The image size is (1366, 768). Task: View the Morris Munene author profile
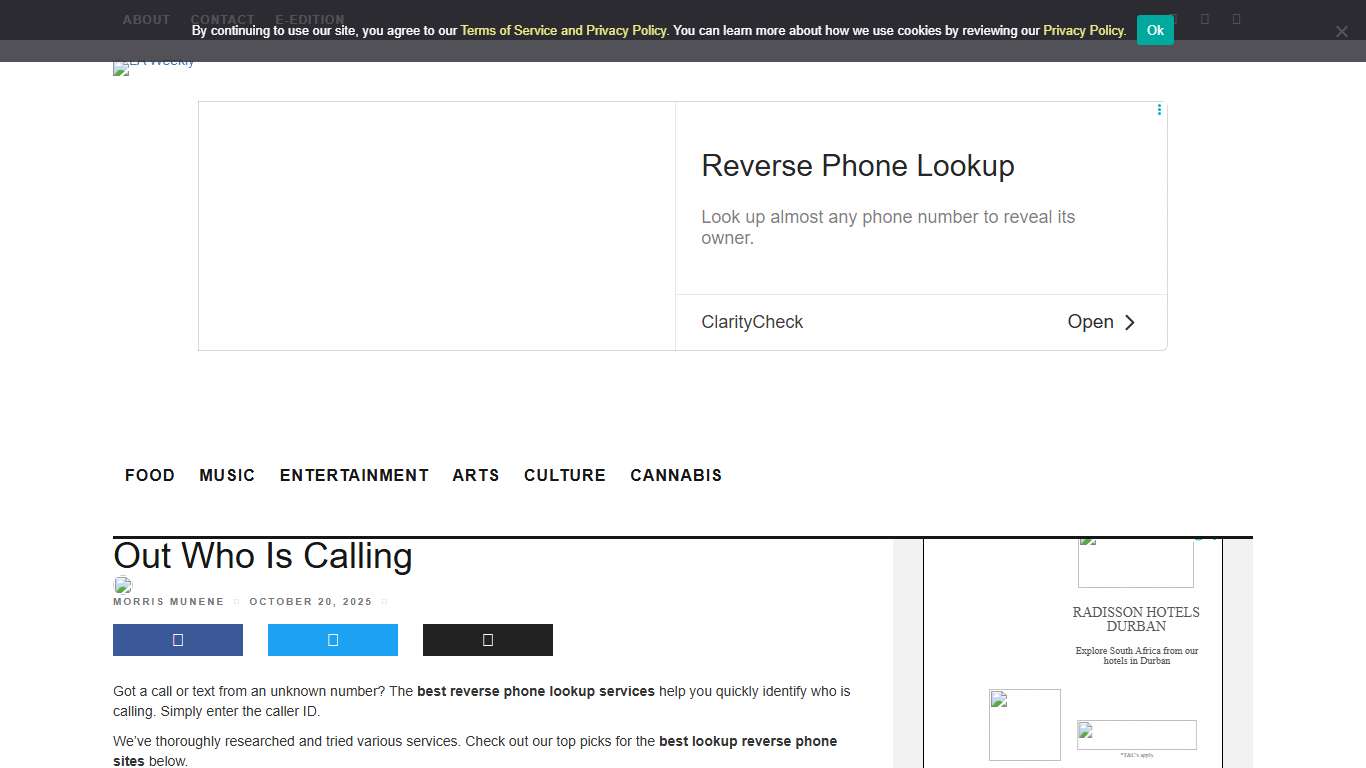click(168, 601)
